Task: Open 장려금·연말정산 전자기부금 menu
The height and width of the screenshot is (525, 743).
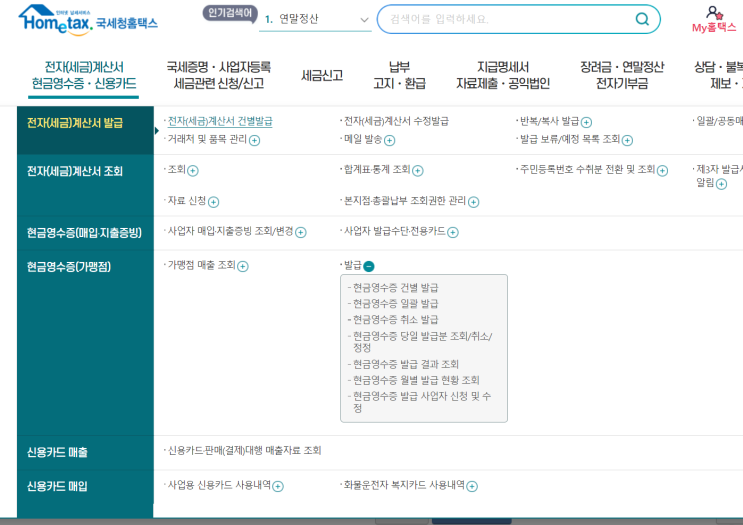Action: tap(622, 75)
